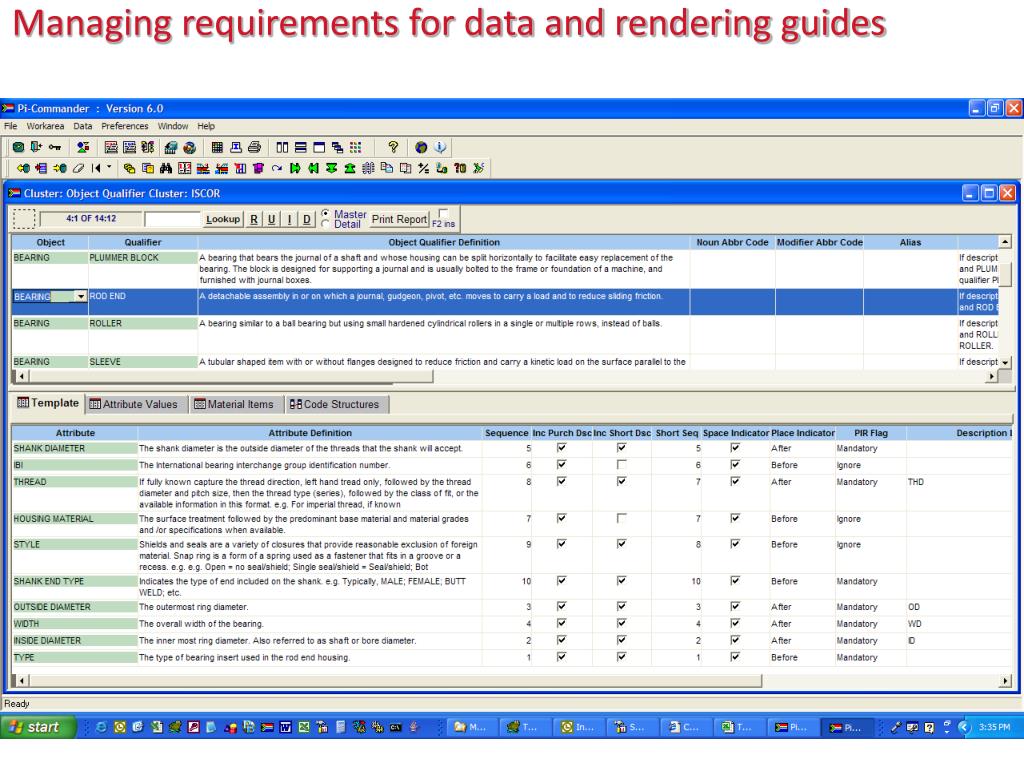Viewport: 1024px width, 768px height.
Task: Switch to Material Items tab
Action: (235, 404)
